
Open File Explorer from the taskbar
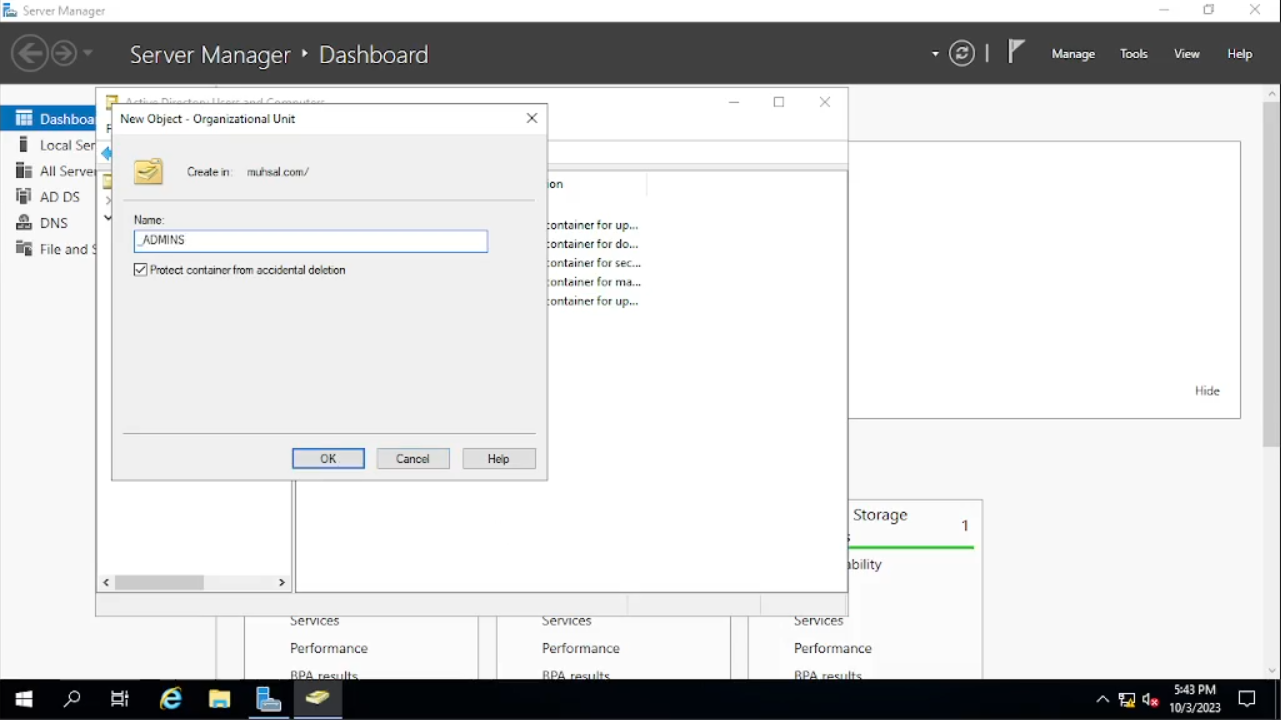(220, 699)
